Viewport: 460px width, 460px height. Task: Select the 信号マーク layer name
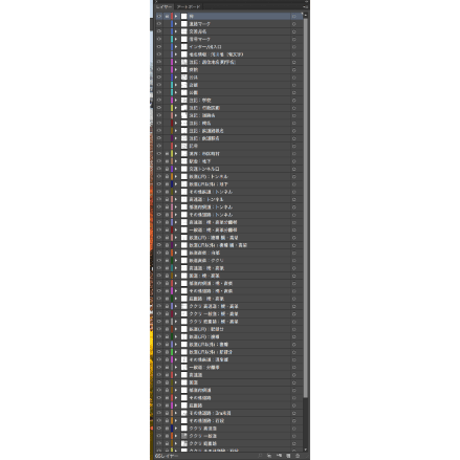[x=200, y=39]
